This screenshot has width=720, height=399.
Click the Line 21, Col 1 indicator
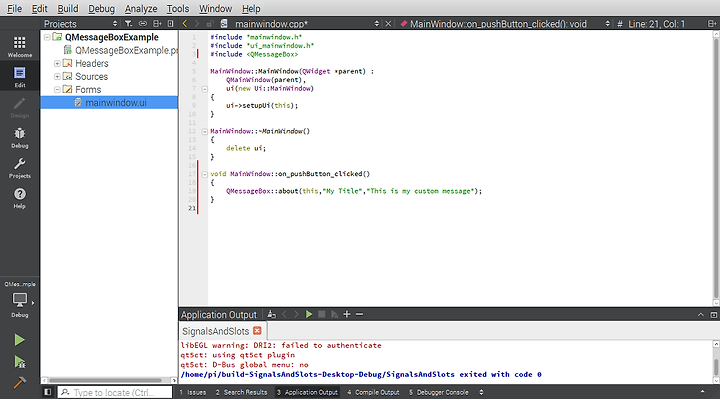click(656, 24)
